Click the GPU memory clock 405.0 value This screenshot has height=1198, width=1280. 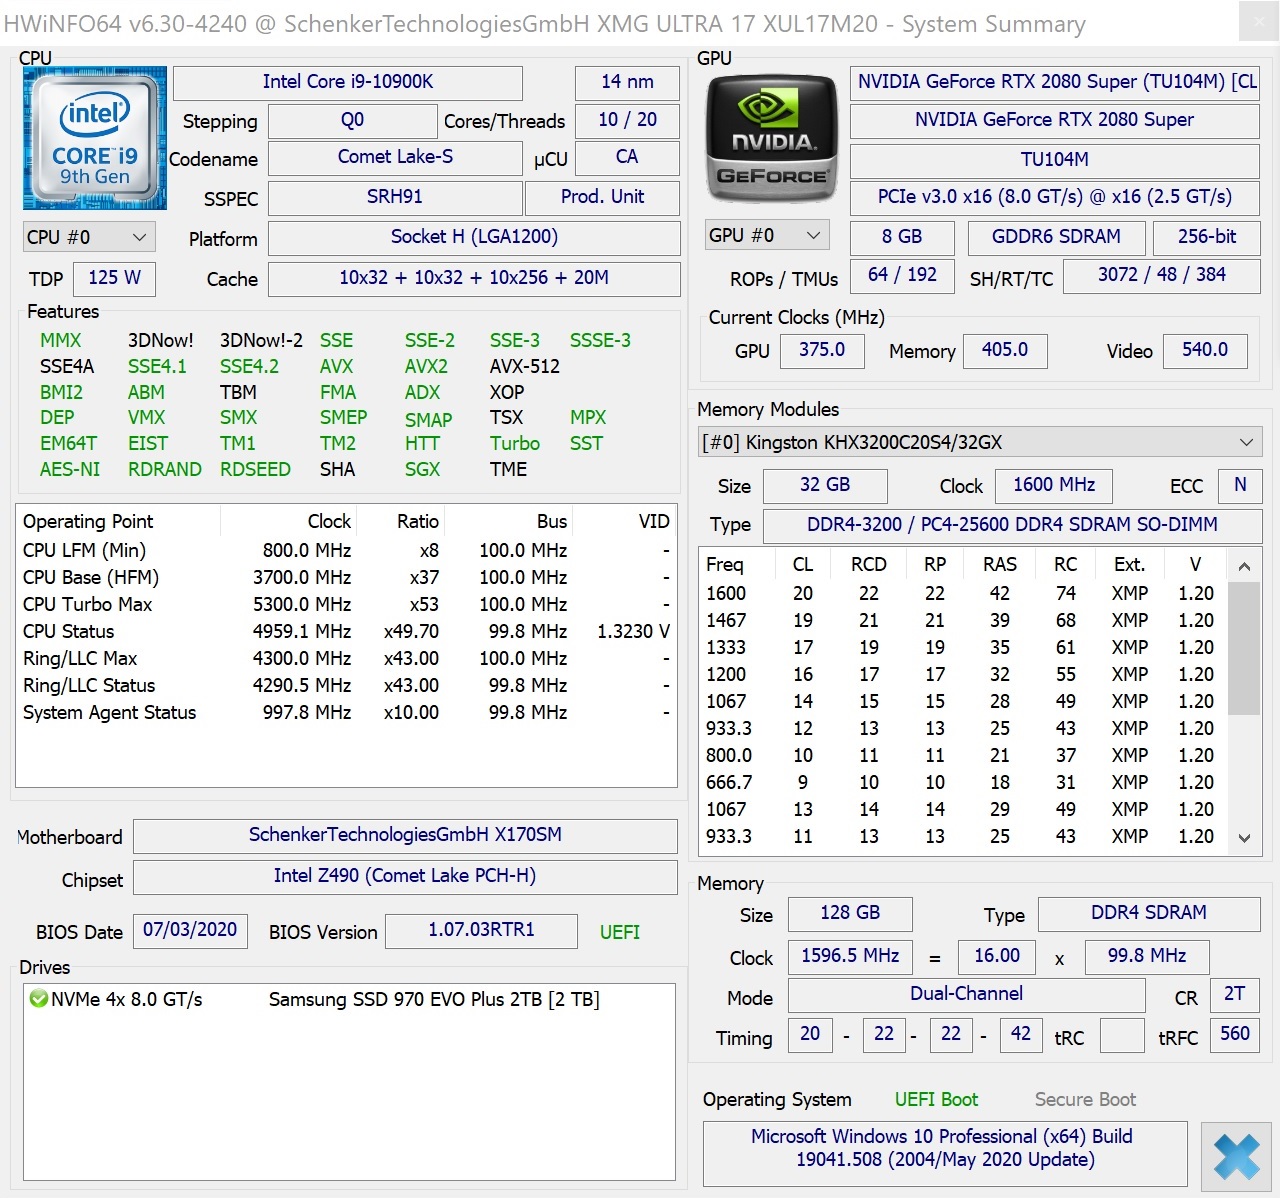(1005, 350)
